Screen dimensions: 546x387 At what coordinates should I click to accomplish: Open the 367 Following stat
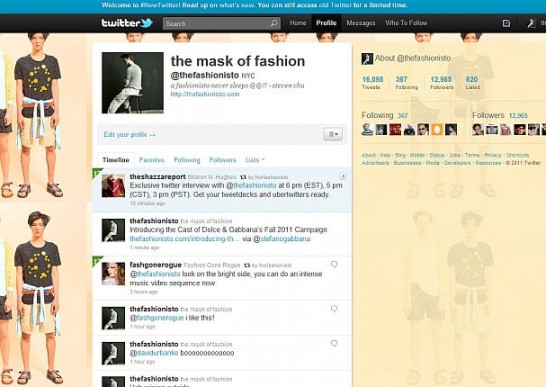coord(406,83)
